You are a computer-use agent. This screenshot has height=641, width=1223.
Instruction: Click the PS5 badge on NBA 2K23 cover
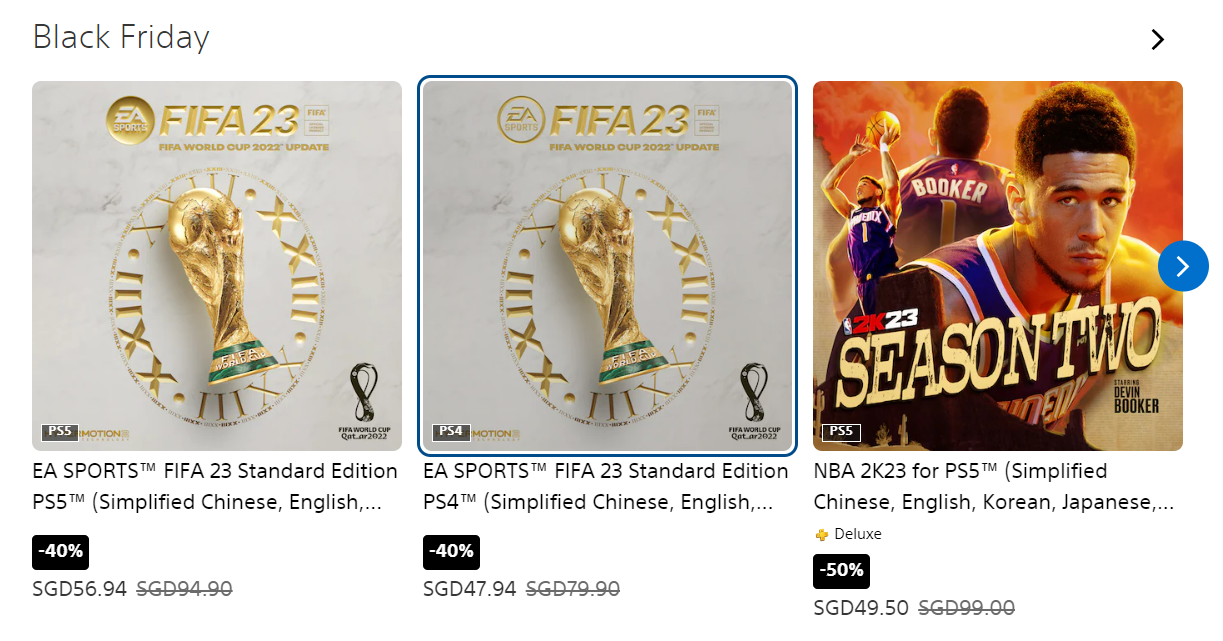pyautogui.click(x=841, y=432)
